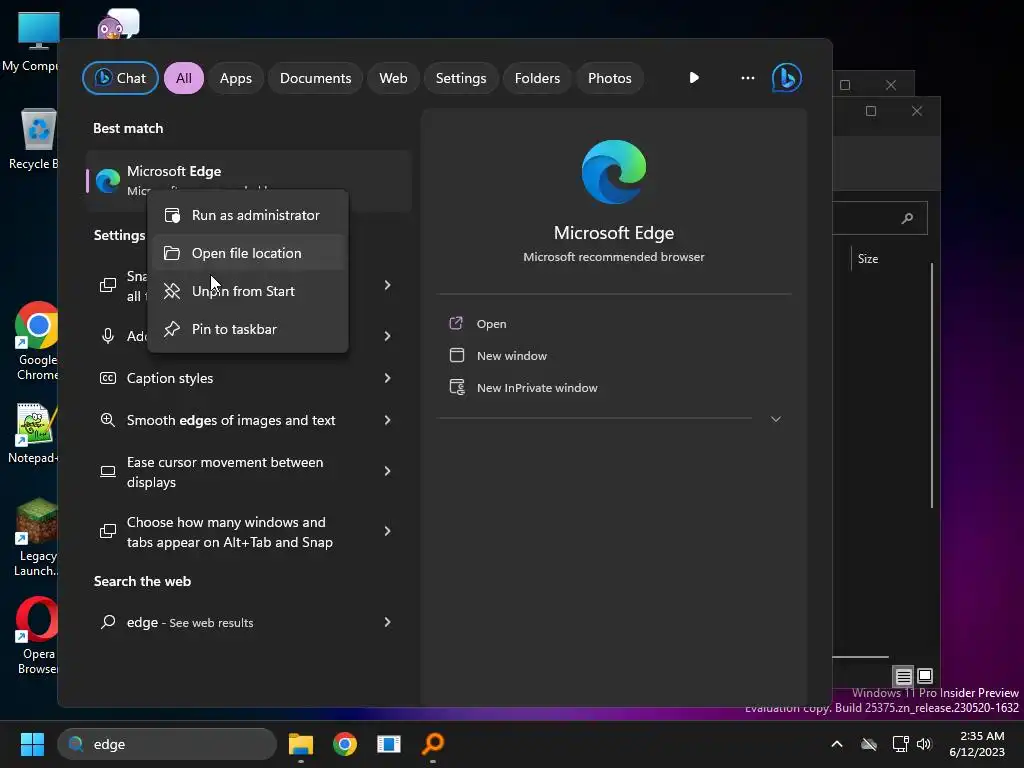1024x768 pixels.
Task: Choose Pin to taskbar in context menu
Action: [x=248, y=329]
